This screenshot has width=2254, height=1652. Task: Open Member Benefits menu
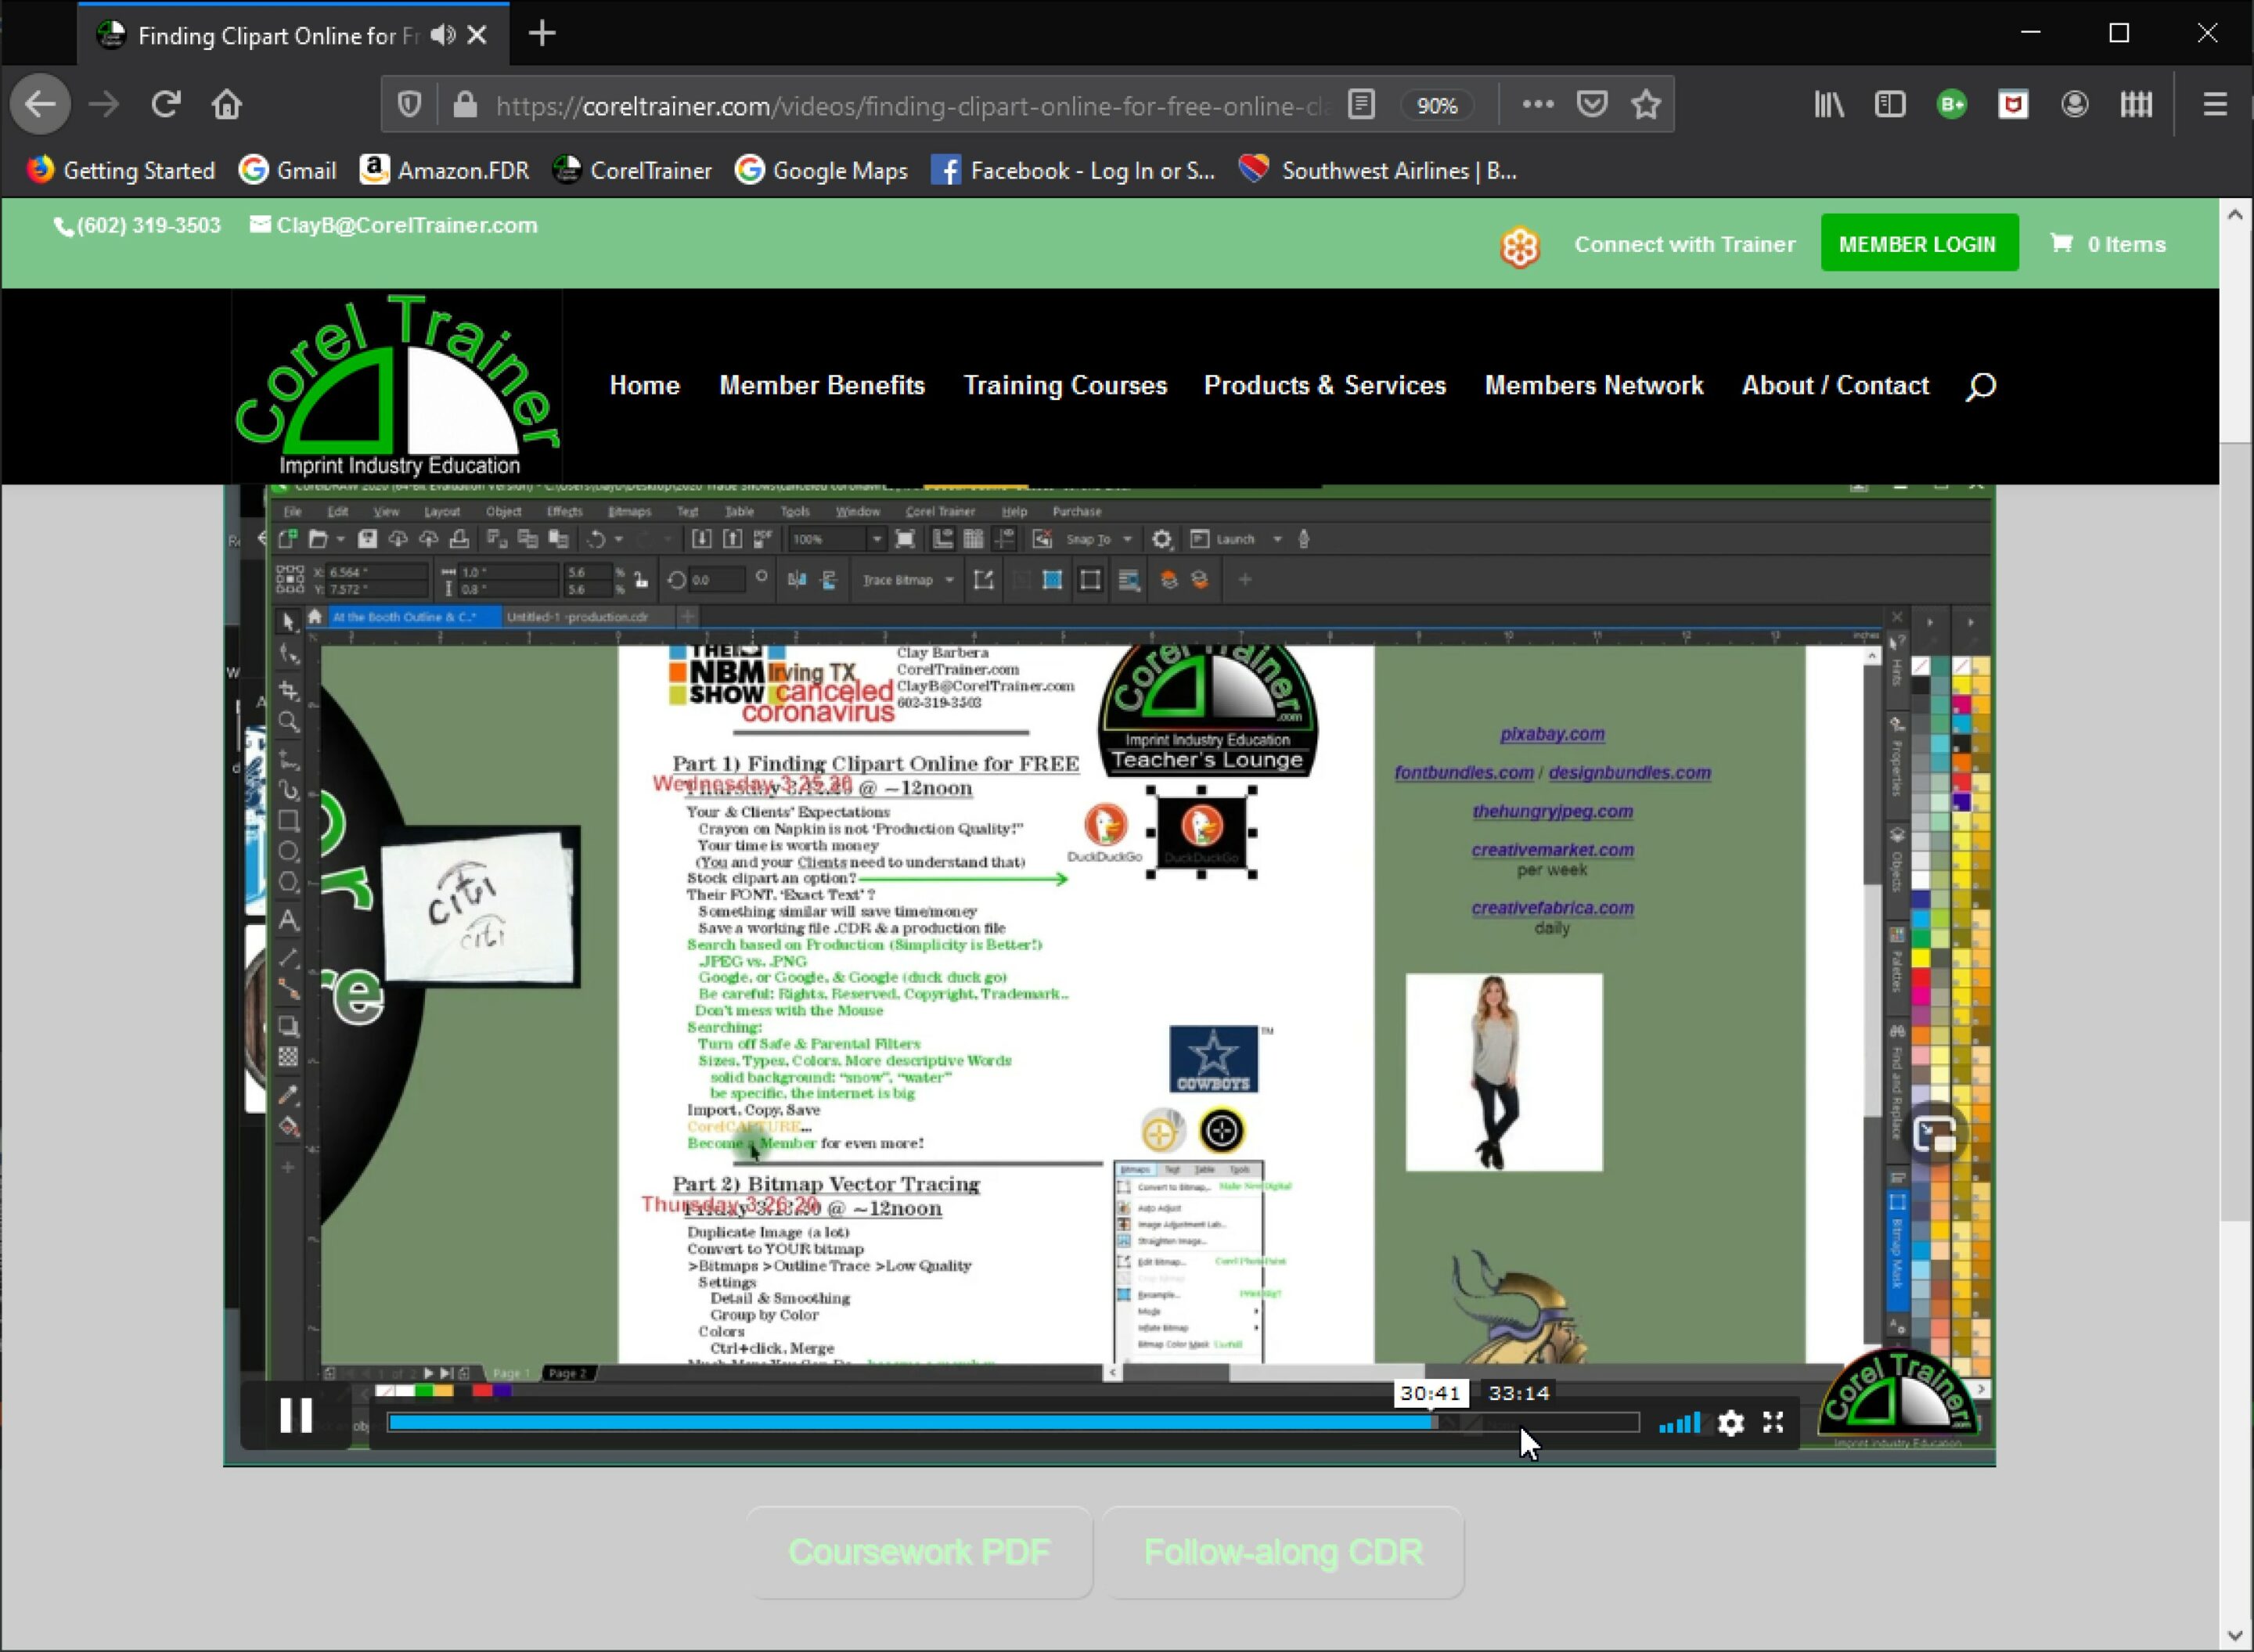point(822,386)
